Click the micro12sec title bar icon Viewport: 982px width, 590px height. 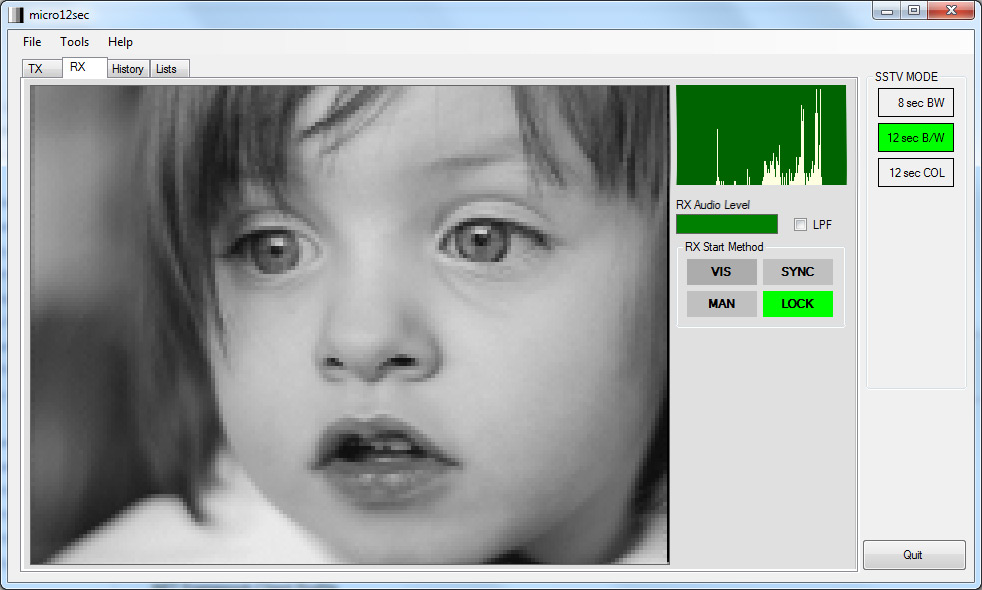16,14
